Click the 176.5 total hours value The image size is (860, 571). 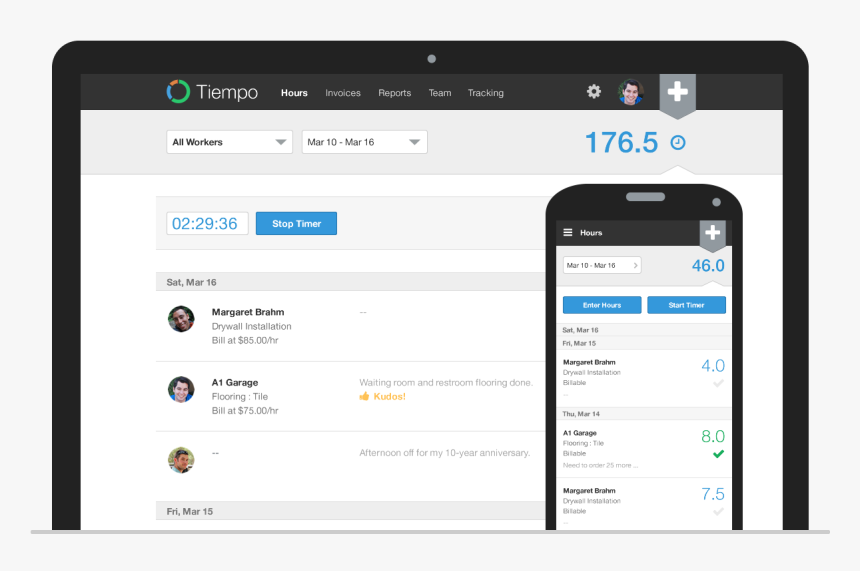point(621,143)
